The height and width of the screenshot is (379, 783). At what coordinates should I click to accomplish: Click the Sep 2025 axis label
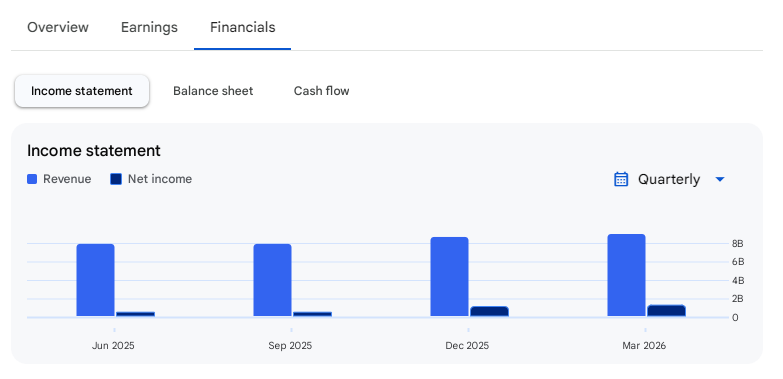290,346
